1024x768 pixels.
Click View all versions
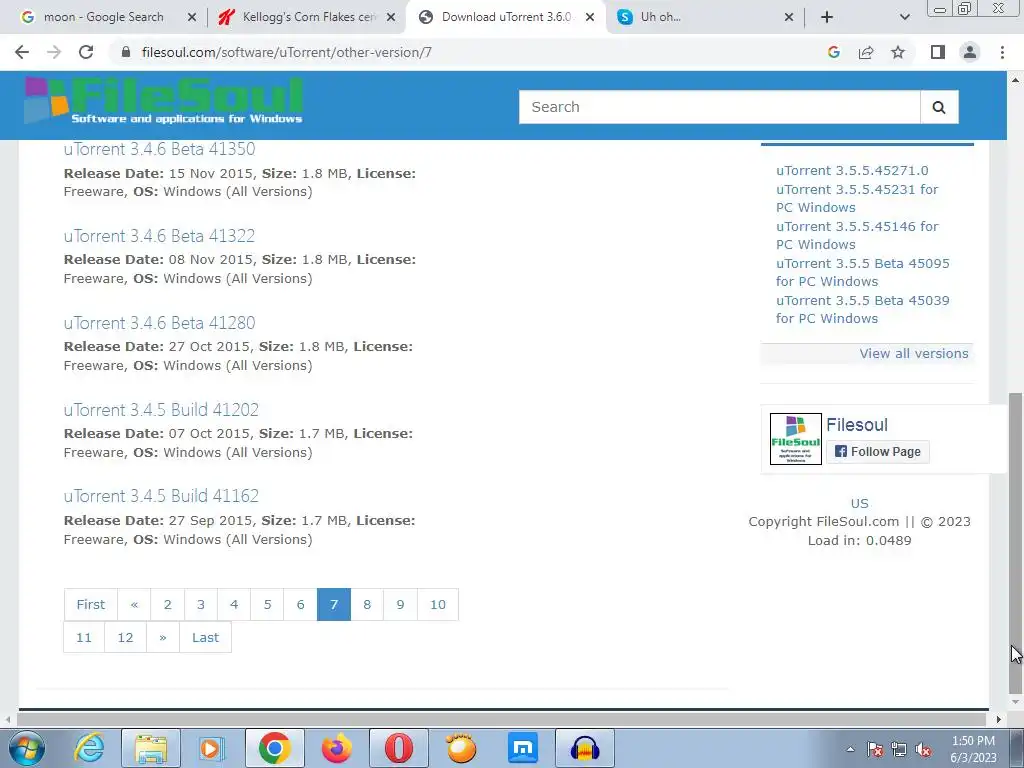coord(914,353)
